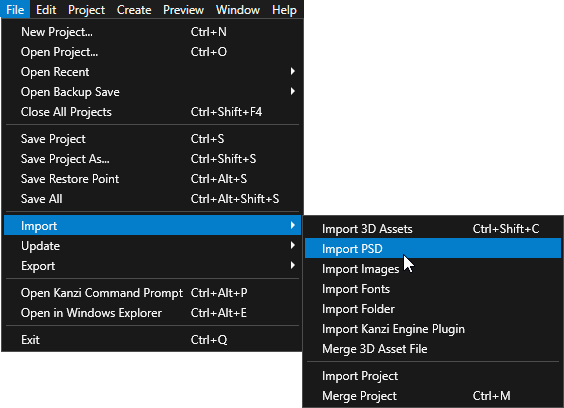Expand the Export submenu
The image size is (564, 408).
point(153,266)
